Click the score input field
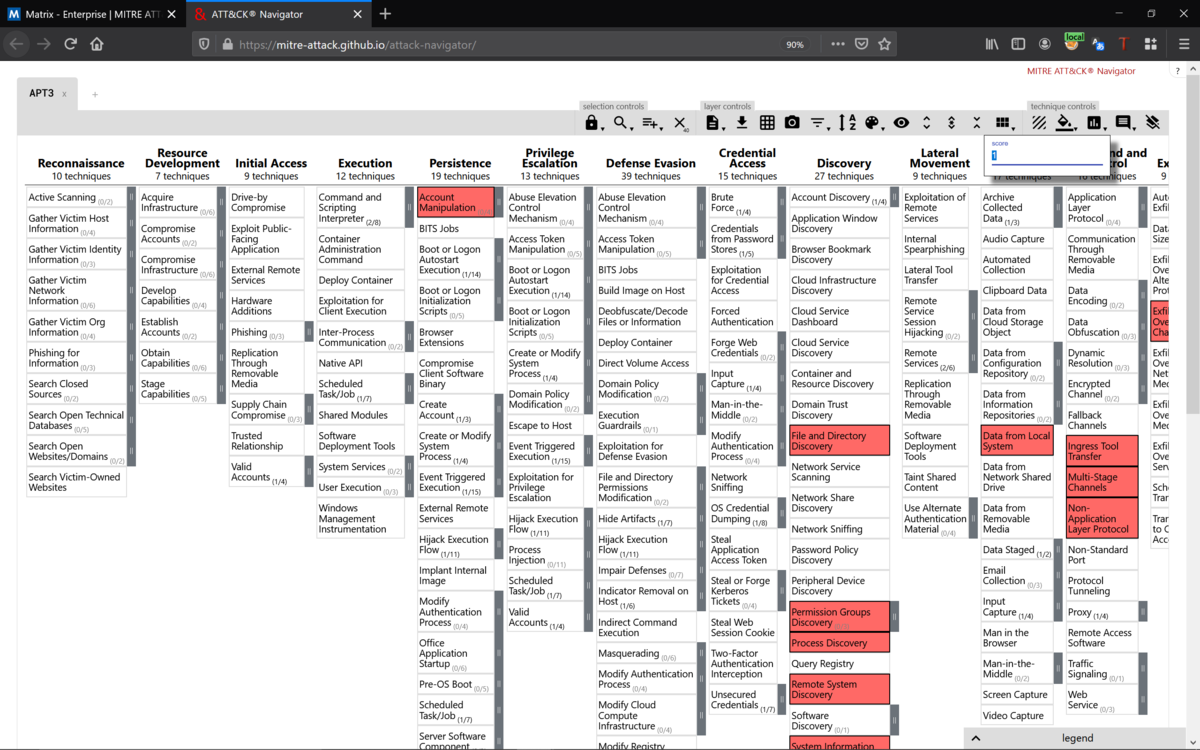 click(x=1047, y=156)
